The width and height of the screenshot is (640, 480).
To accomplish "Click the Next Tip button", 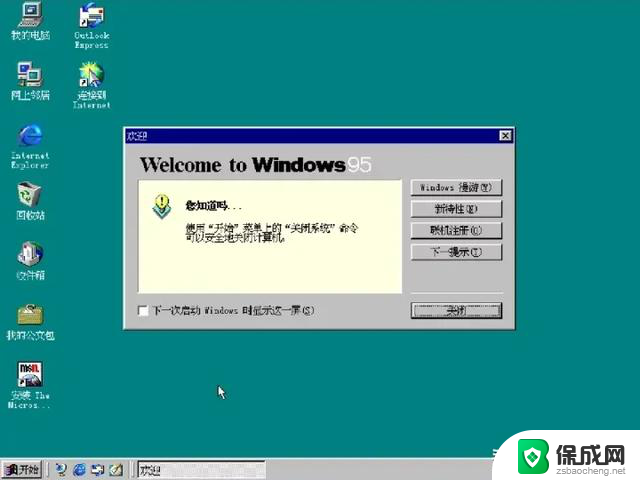I will click(x=456, y=252).
